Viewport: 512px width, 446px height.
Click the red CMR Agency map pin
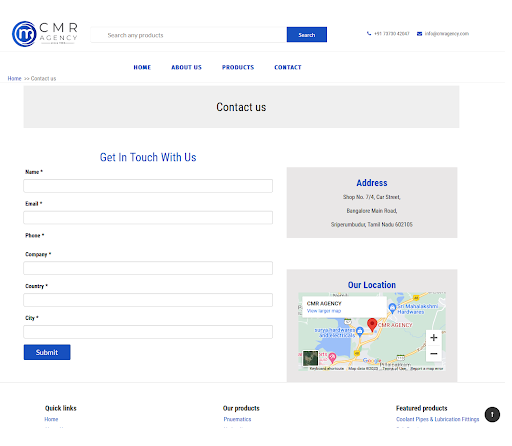click(372, 325)
